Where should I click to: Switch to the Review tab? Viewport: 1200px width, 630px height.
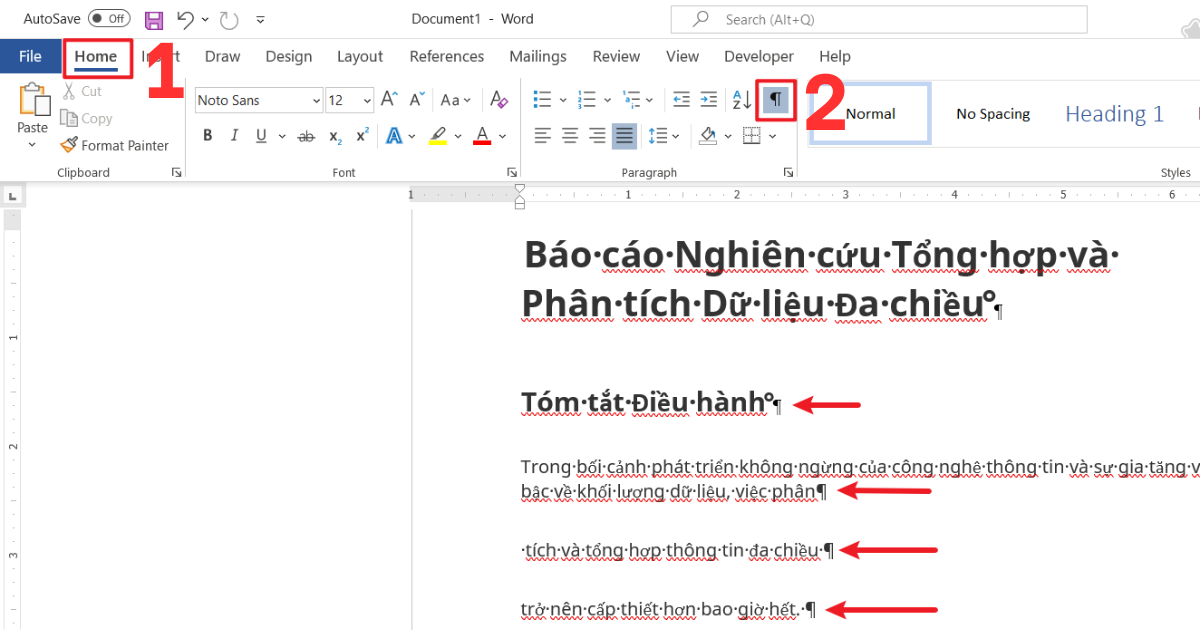pos(616,56)
